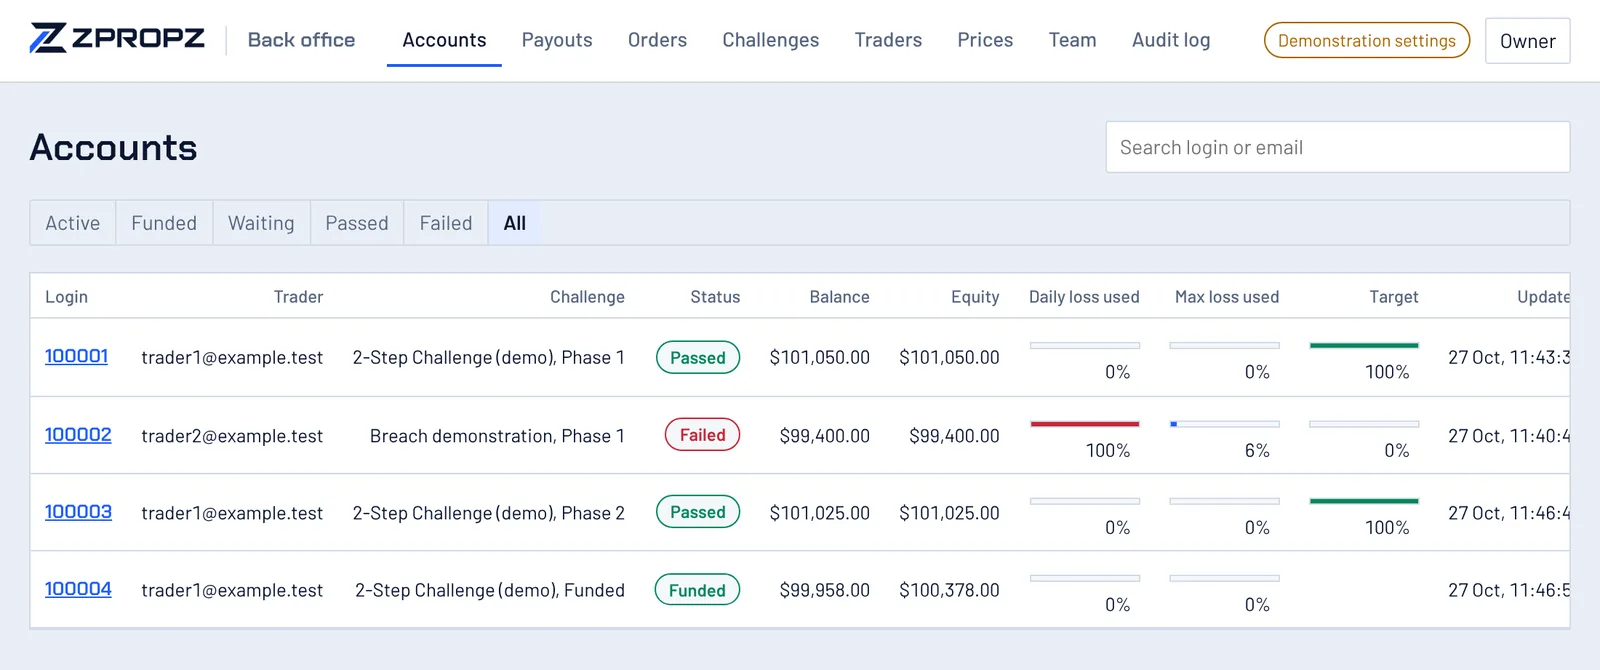
Task: Click the daily loss bar for account 100002
Action: click(1085, 424)
